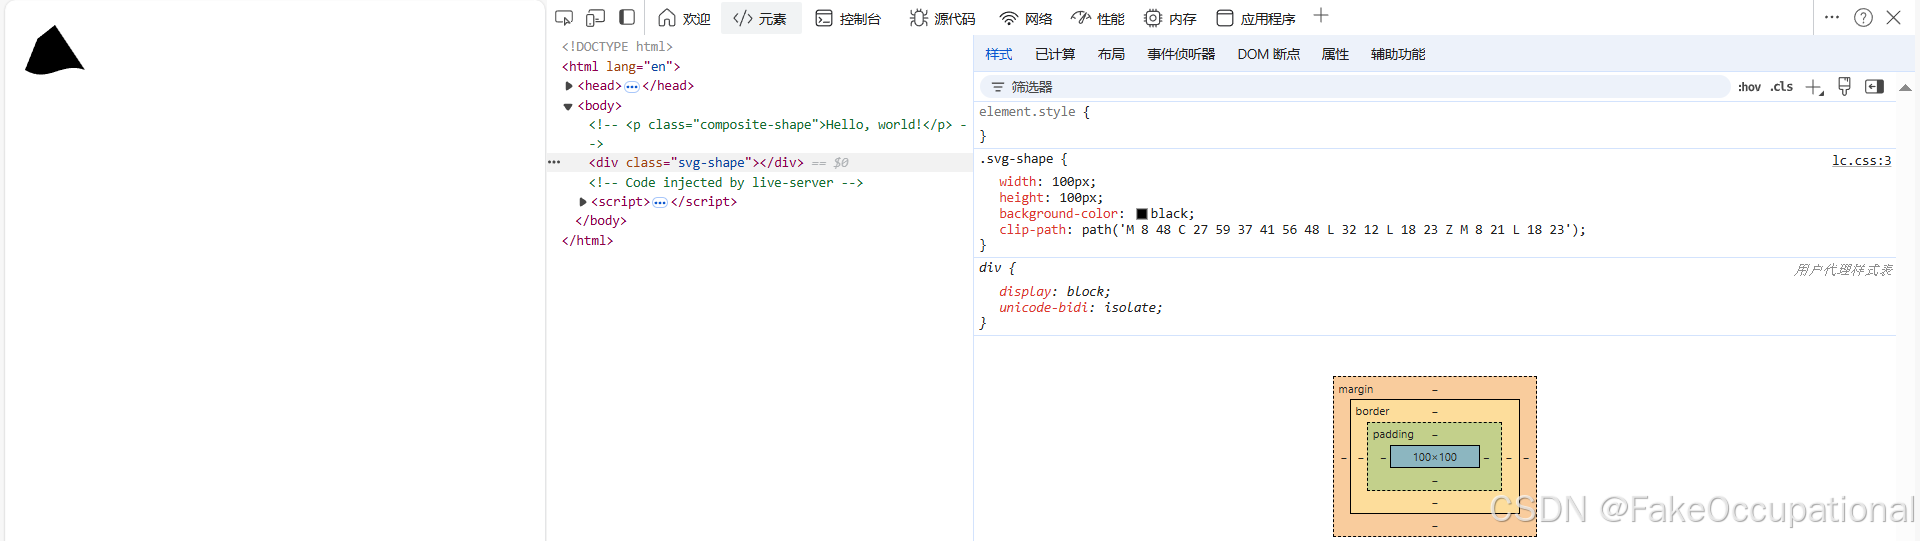Image resolution: width=1920 pixels, height=541 pixels.
Task: Click the 100×100 content box
Action: [1435, 457]
